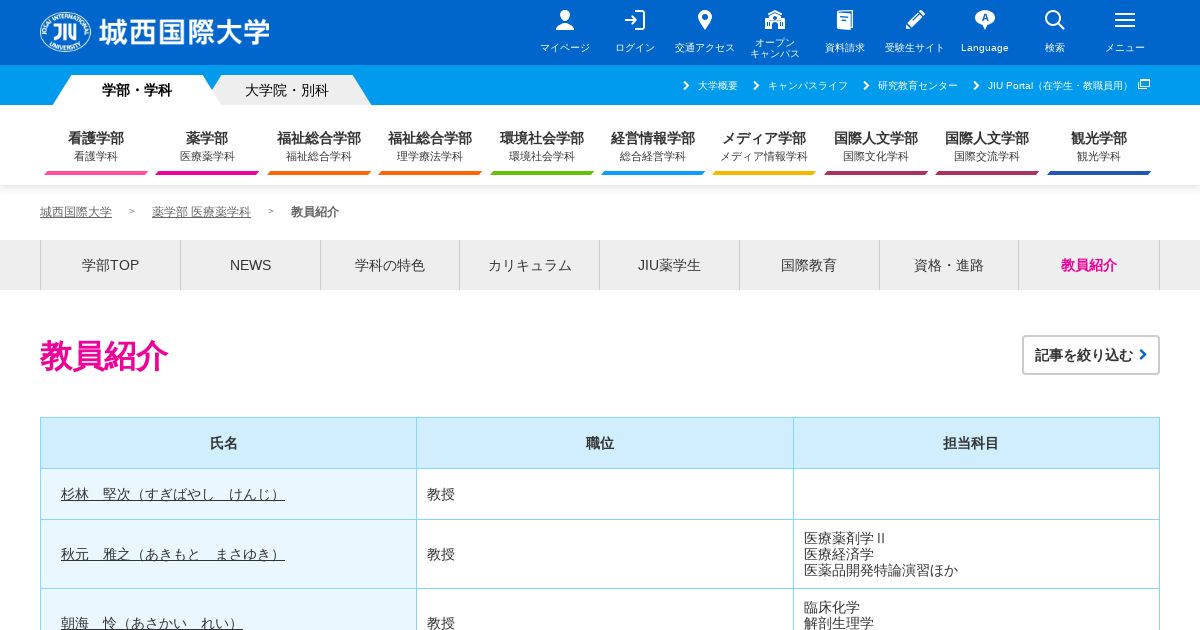Open 杉林 堅次 faculty profile

(x=173, y=494)
